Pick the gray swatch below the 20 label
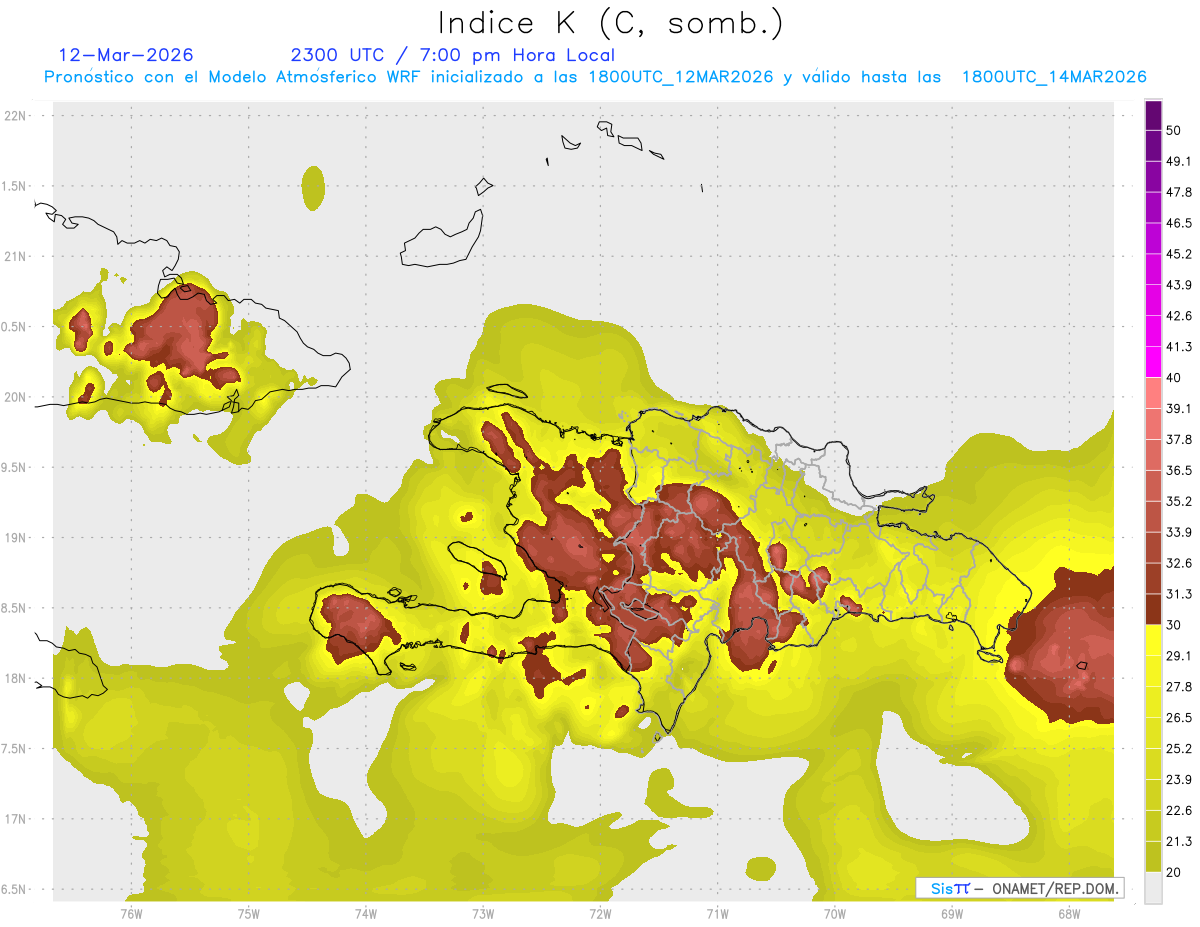 coord(1153,887)
